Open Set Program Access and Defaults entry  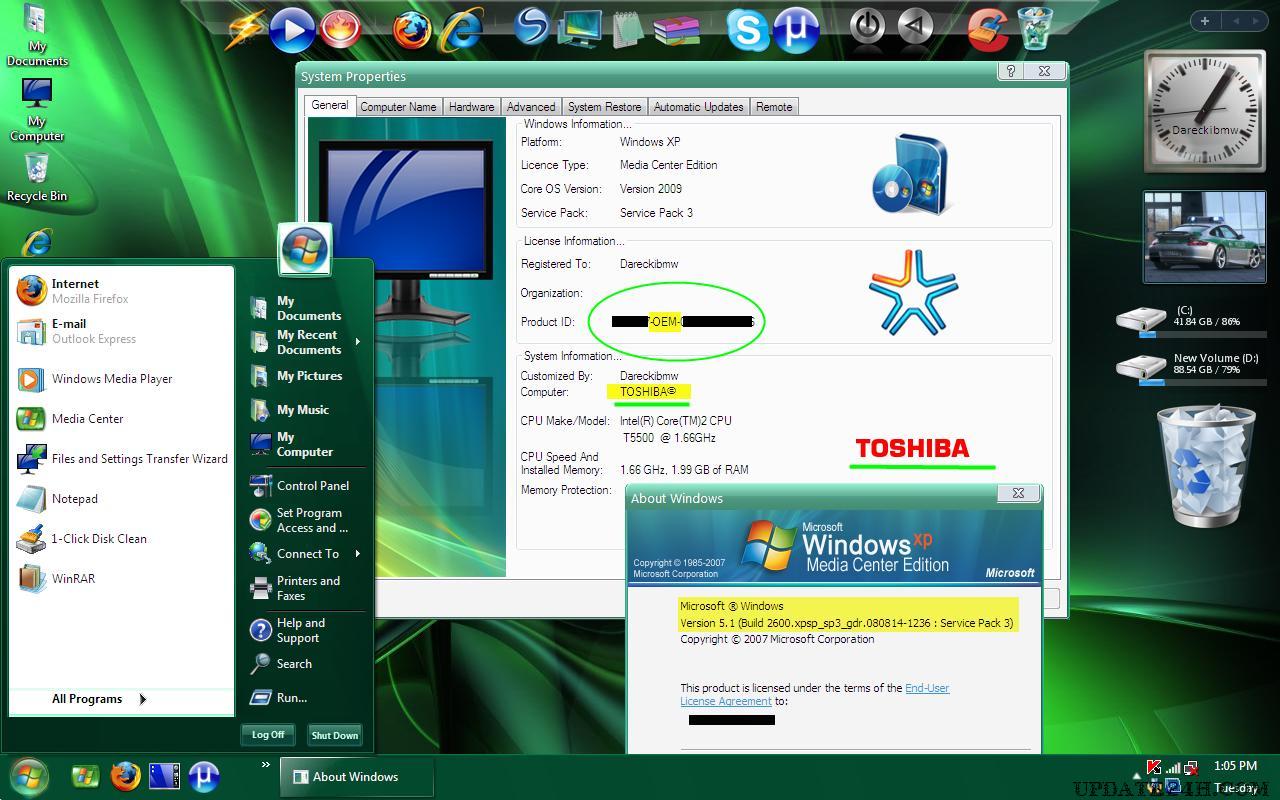305,520
